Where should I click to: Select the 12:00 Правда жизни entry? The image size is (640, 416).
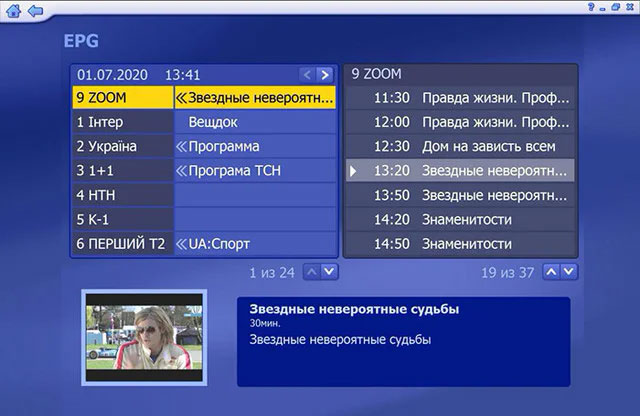click(460, 122)
